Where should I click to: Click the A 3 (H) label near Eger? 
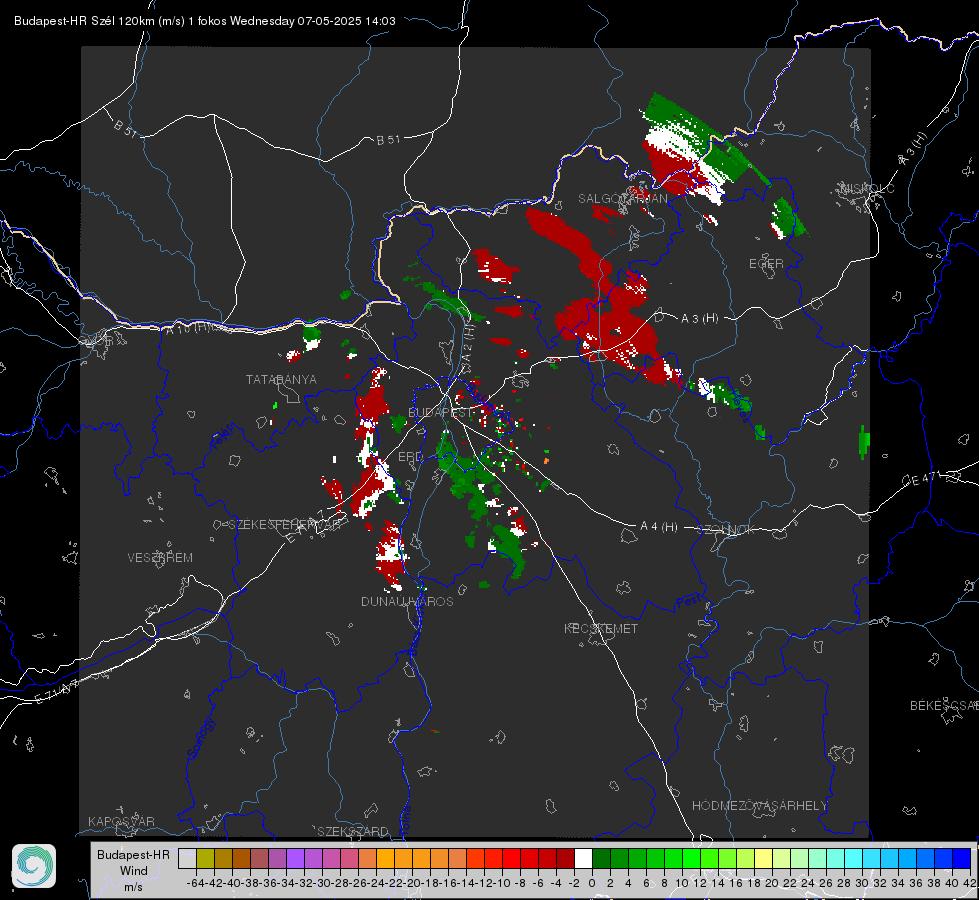click(x=699, y=319)
